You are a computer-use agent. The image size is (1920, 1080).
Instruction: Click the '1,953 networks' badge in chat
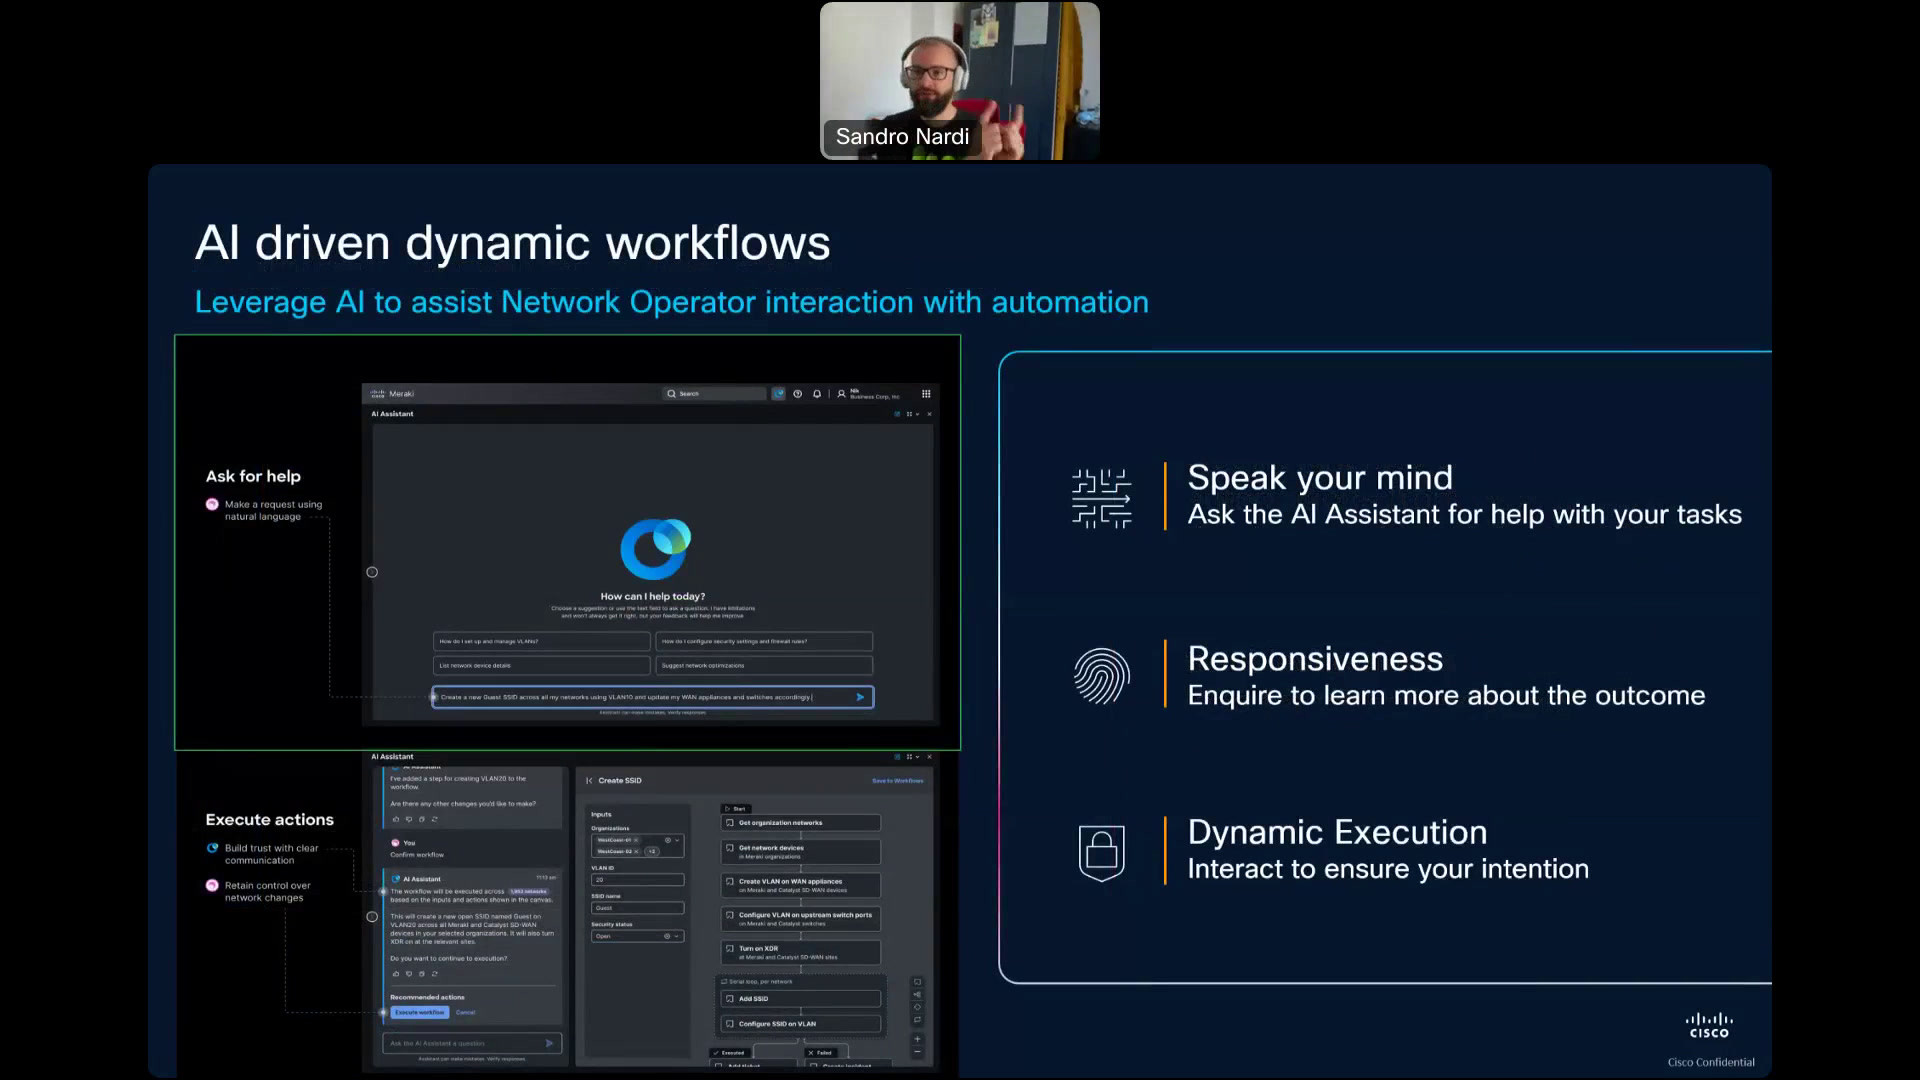[528, 891]
